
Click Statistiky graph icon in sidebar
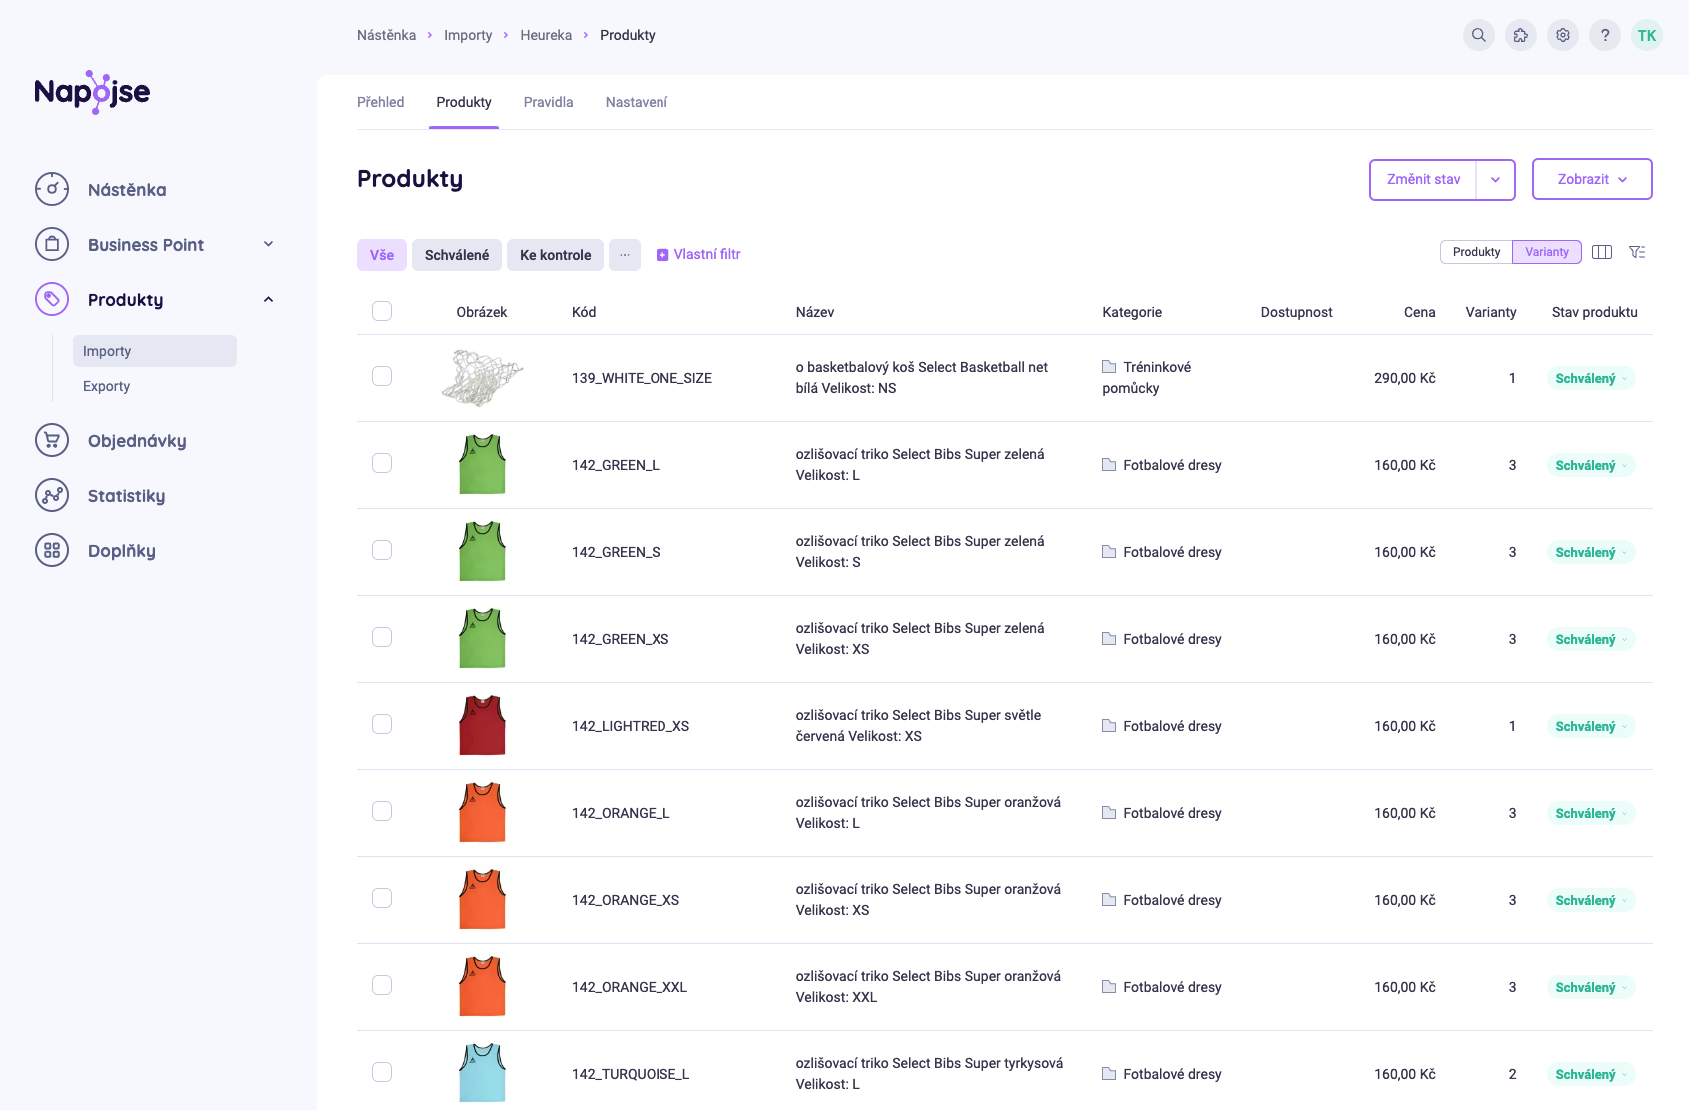[52, 495]
